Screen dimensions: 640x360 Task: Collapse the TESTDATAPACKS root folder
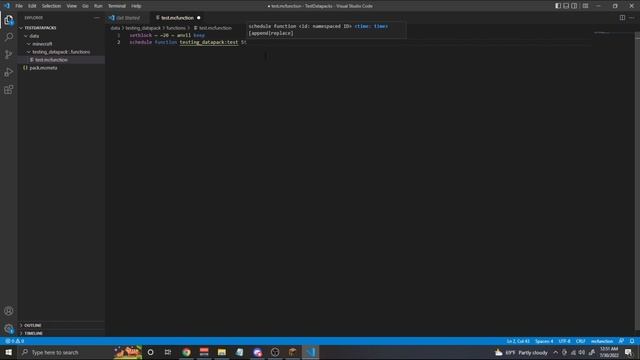coord(61,28)
